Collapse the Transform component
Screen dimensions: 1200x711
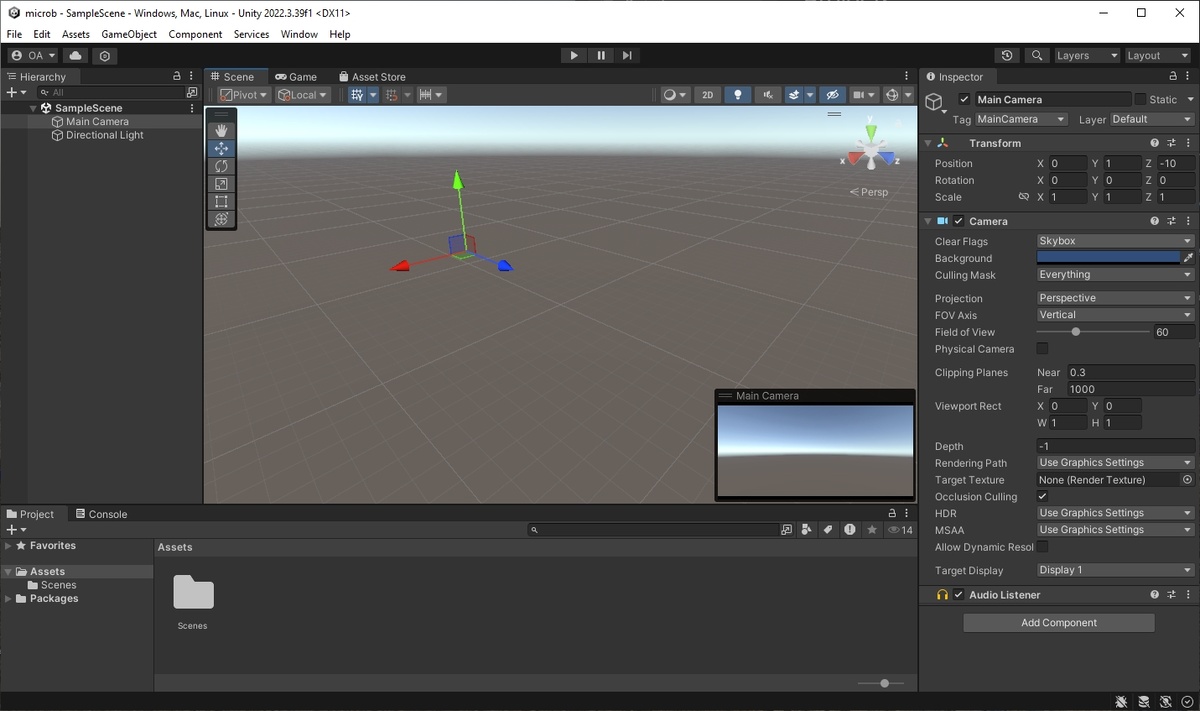click(x=927, y=143)
